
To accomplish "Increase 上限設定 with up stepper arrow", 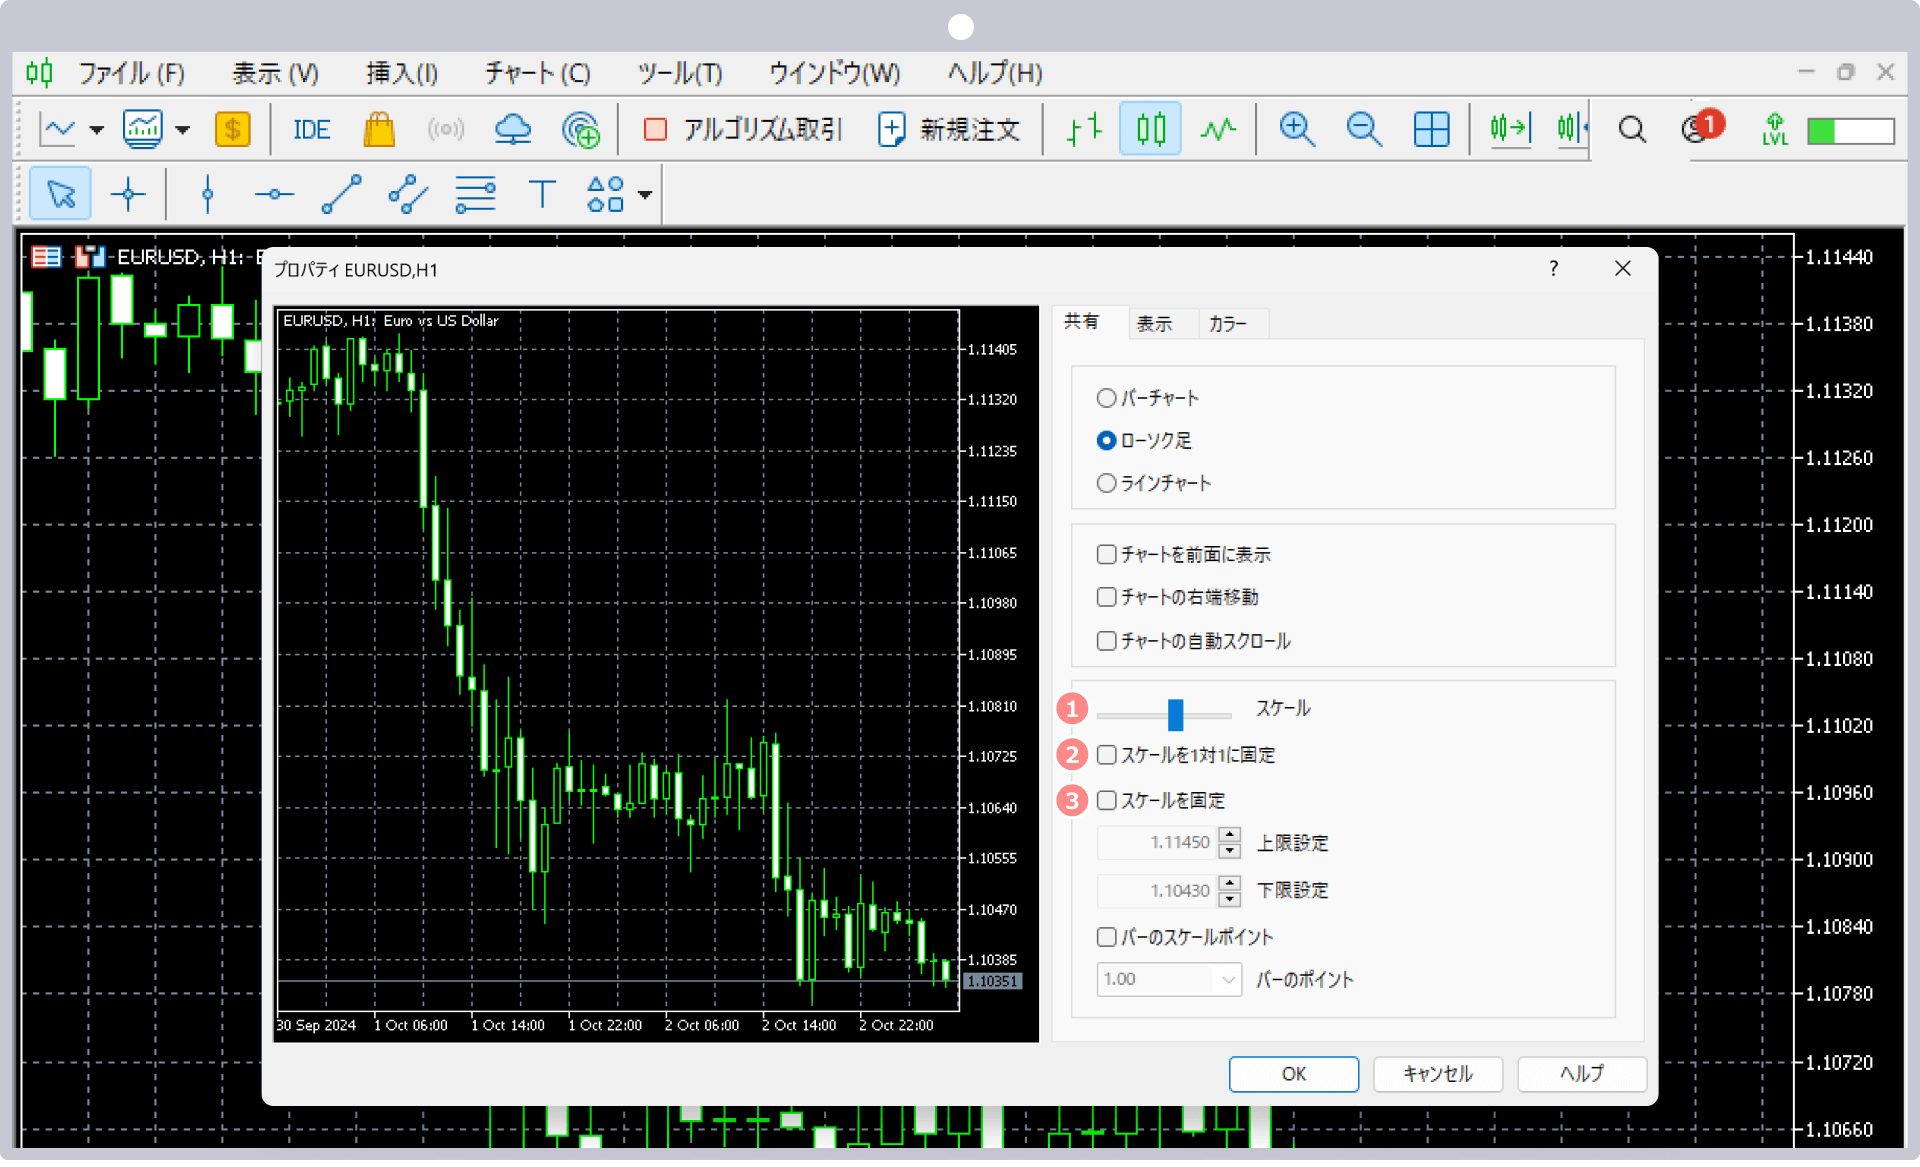I will (1230, 834).
